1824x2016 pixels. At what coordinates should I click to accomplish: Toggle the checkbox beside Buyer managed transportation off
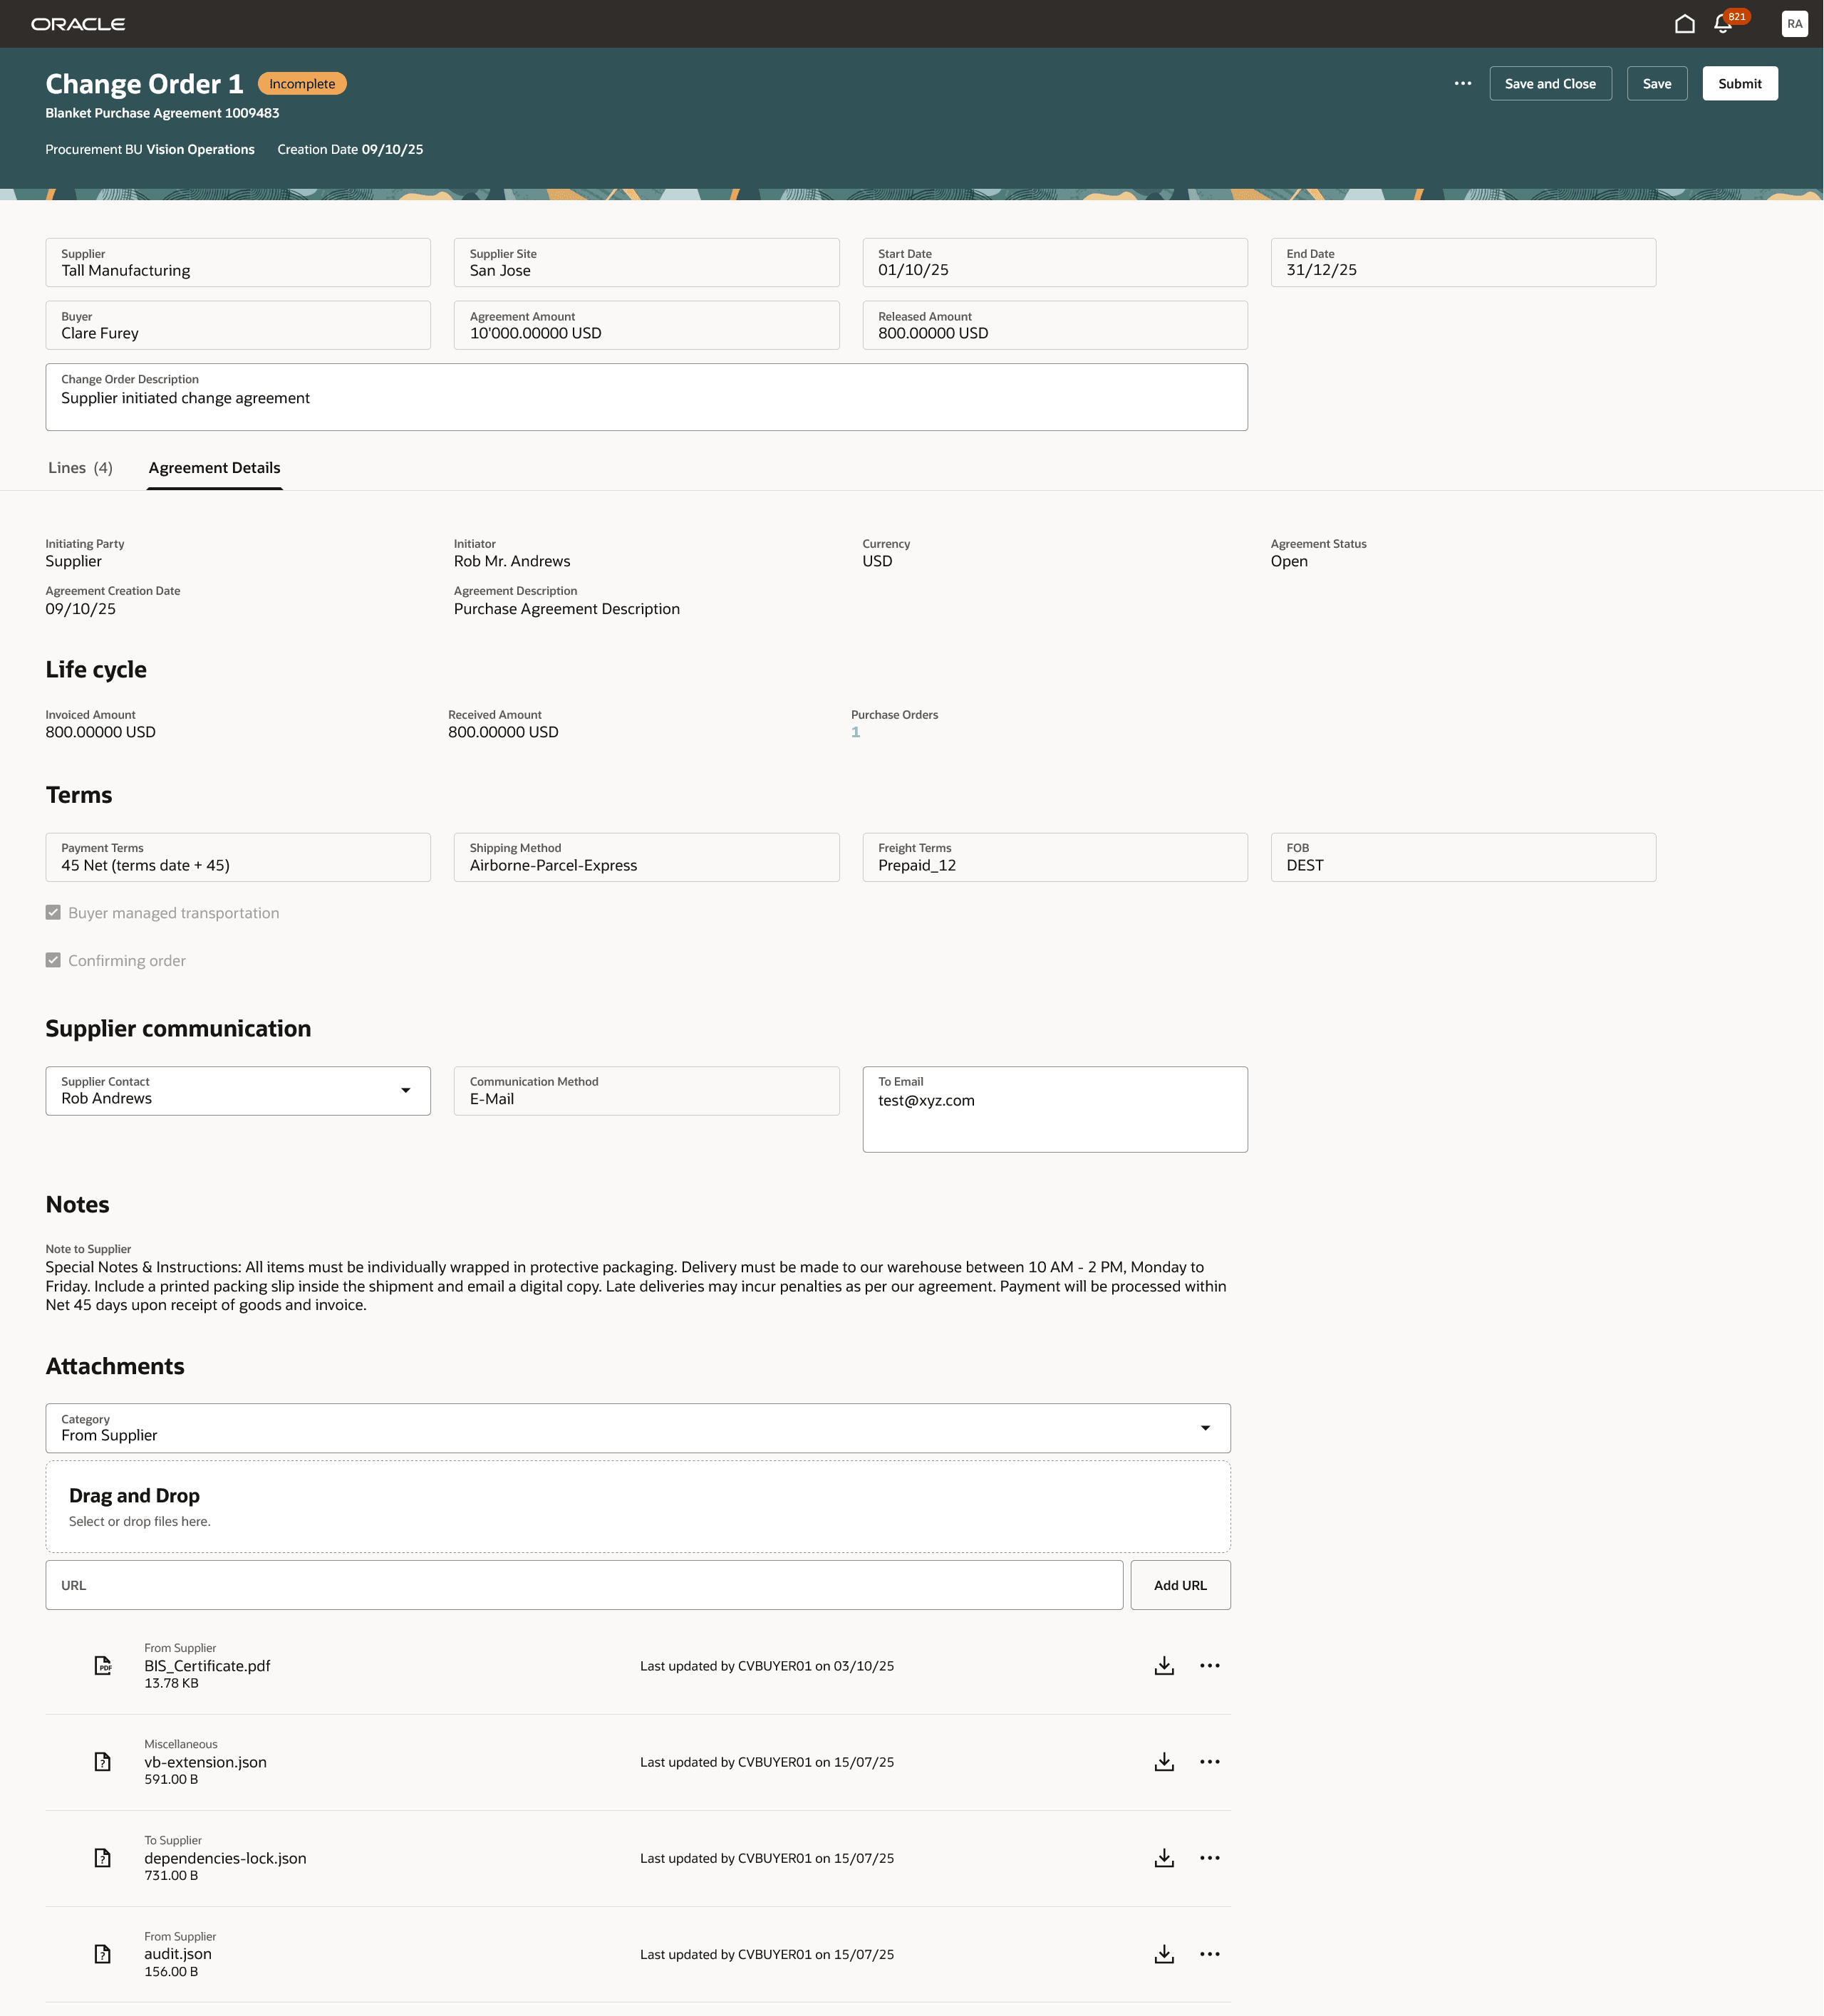[53, 912]
